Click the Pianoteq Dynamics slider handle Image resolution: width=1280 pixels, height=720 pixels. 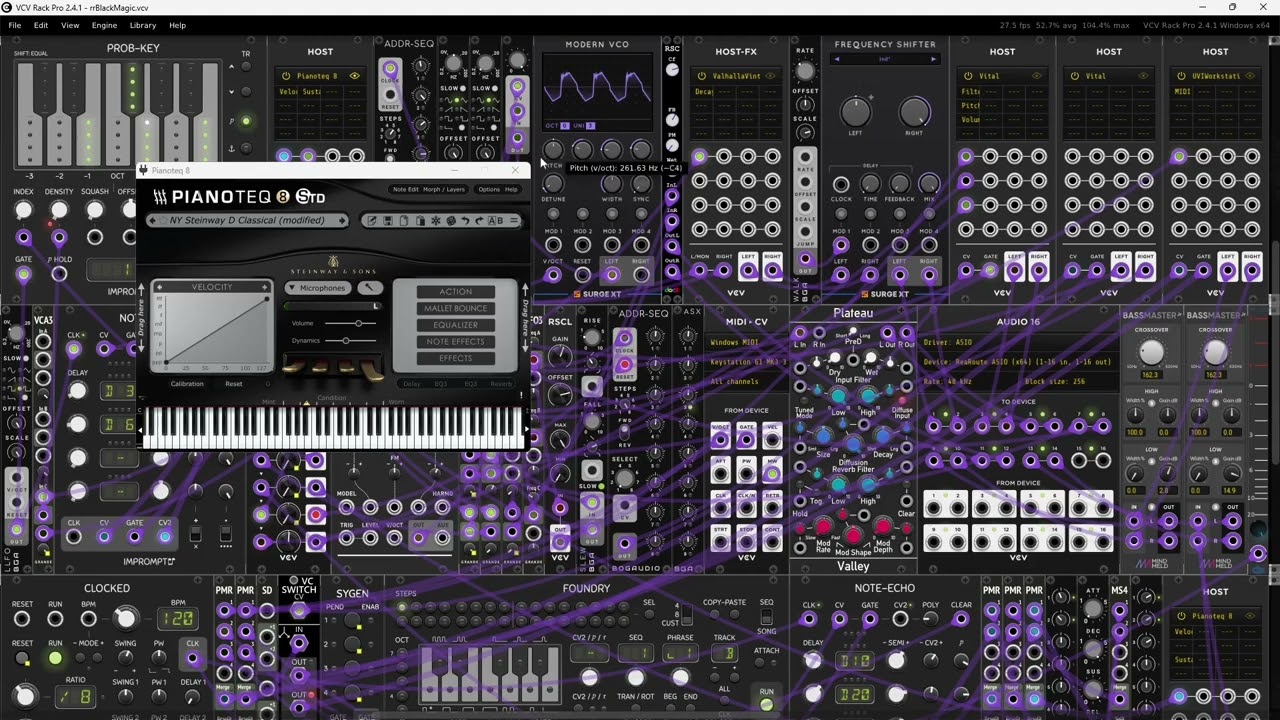coord(346,340)
